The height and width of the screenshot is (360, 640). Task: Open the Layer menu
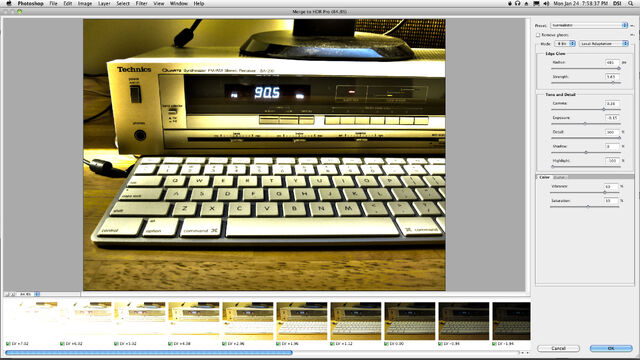click(104, 3)
